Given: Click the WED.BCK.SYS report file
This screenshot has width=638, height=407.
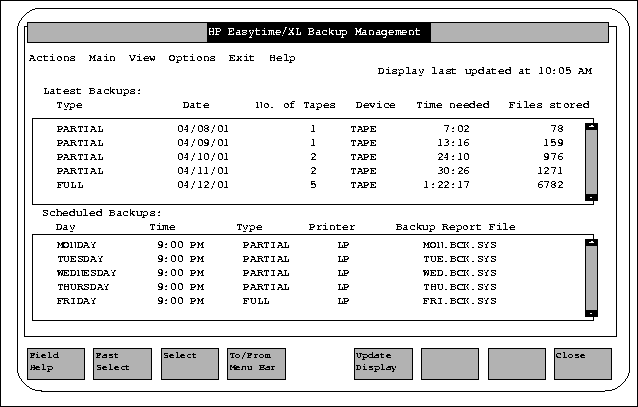Looking at the screenshot, I should click(459, 273).
